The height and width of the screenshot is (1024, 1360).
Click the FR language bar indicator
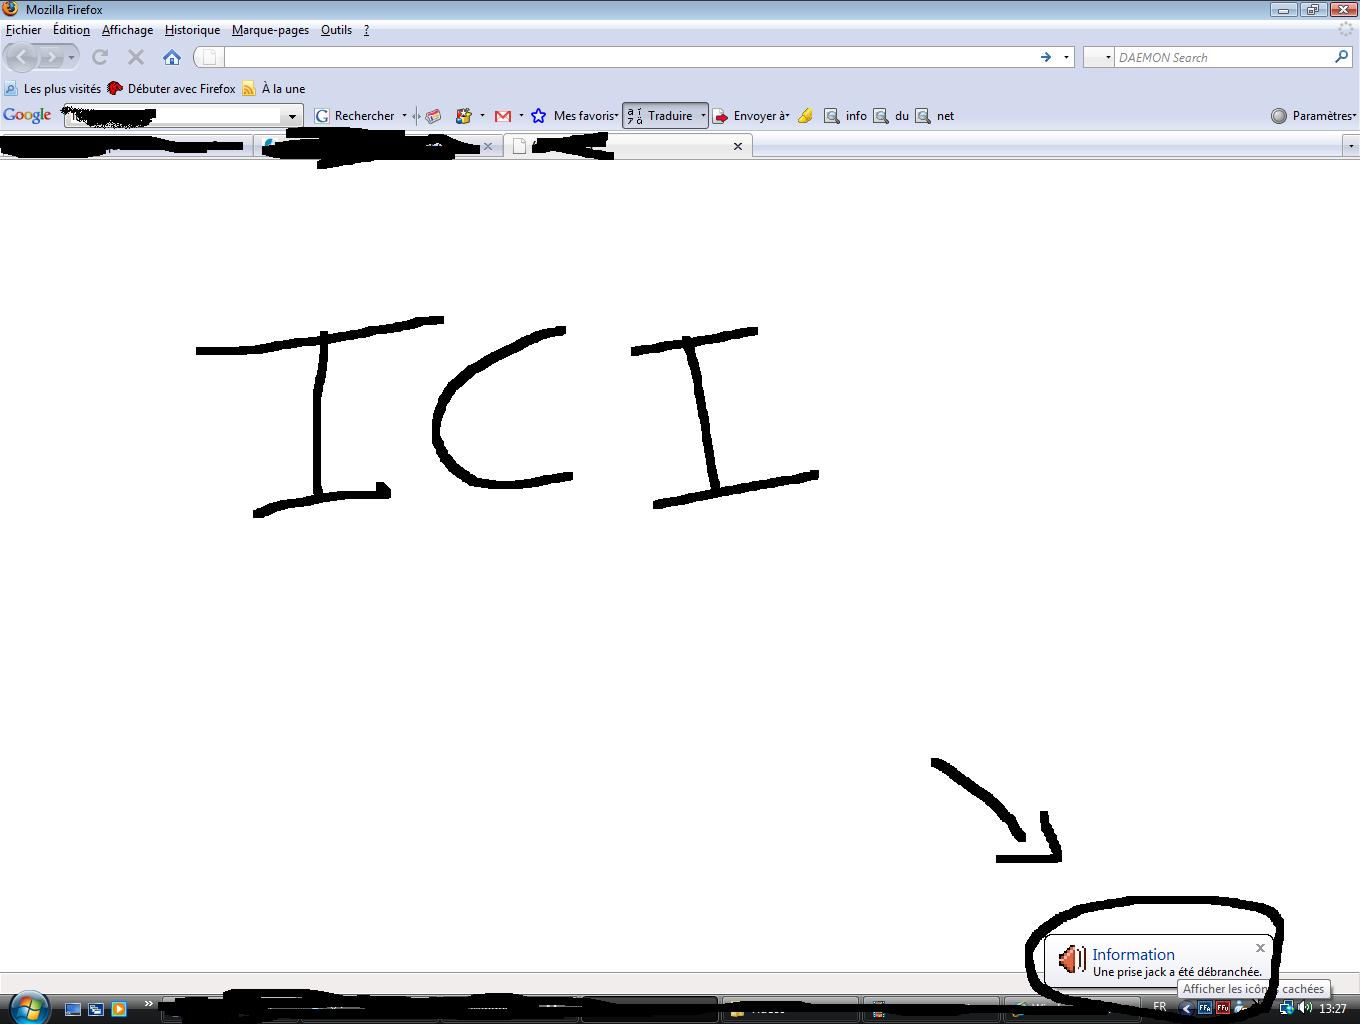click(x=1160, y=1007)
